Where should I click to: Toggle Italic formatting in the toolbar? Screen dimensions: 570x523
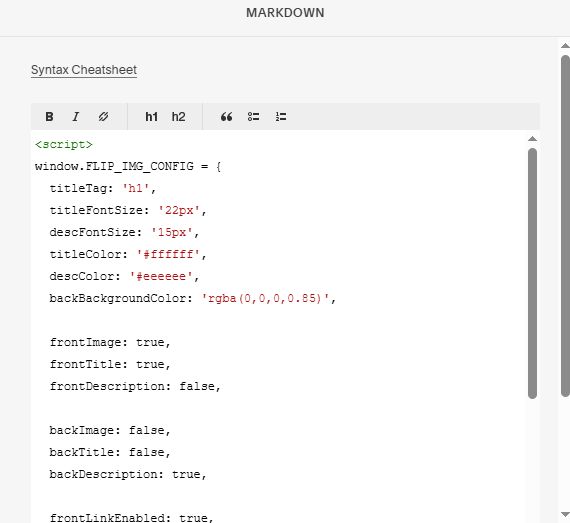click(76, 117)
